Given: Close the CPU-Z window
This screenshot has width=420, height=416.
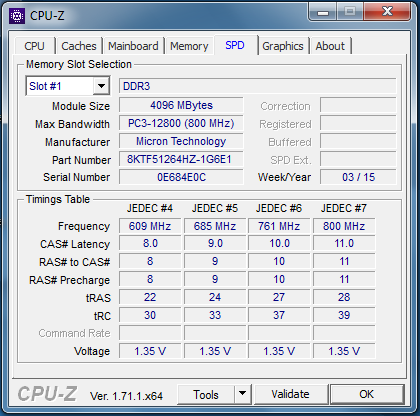Looking at the screenshot, I should tap(387, 12).
